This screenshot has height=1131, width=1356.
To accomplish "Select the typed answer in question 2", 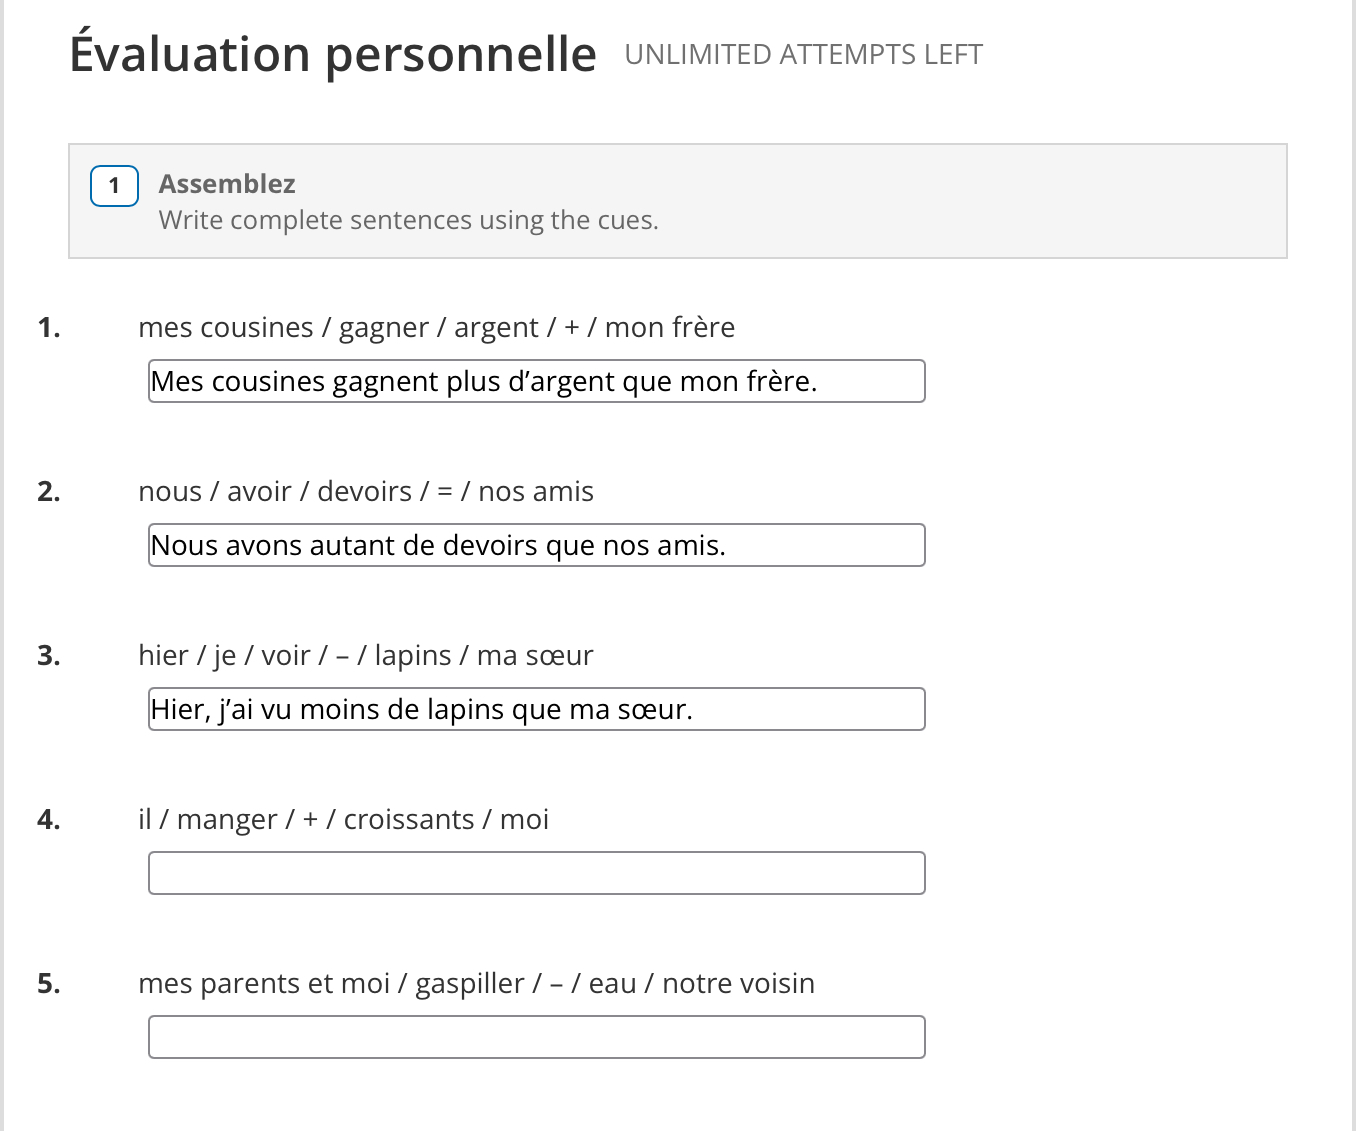I will point(439,545).
